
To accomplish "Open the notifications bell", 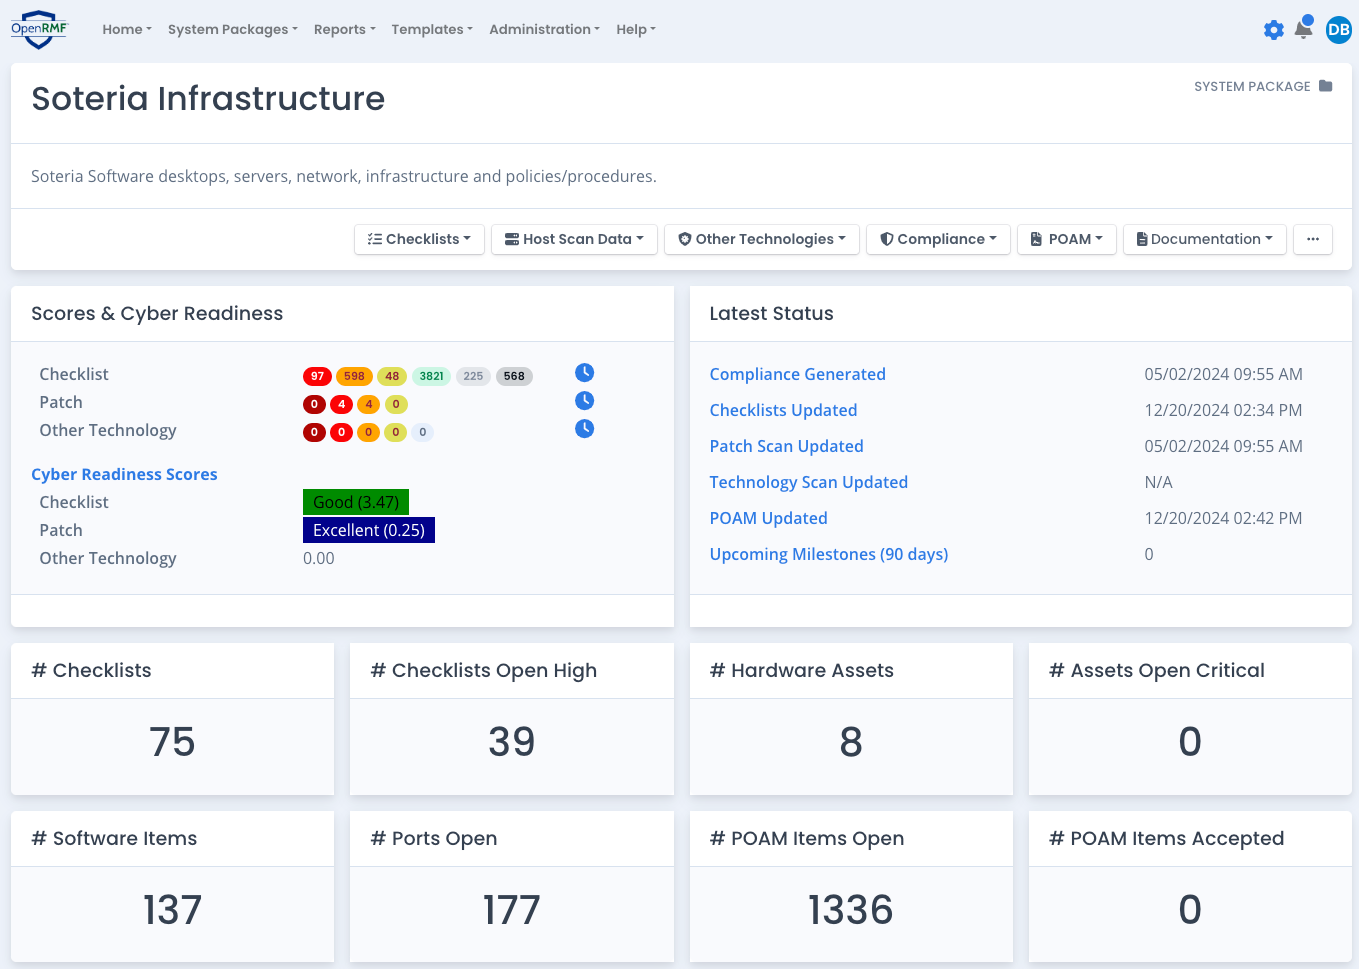I will tap(1304, 28).
